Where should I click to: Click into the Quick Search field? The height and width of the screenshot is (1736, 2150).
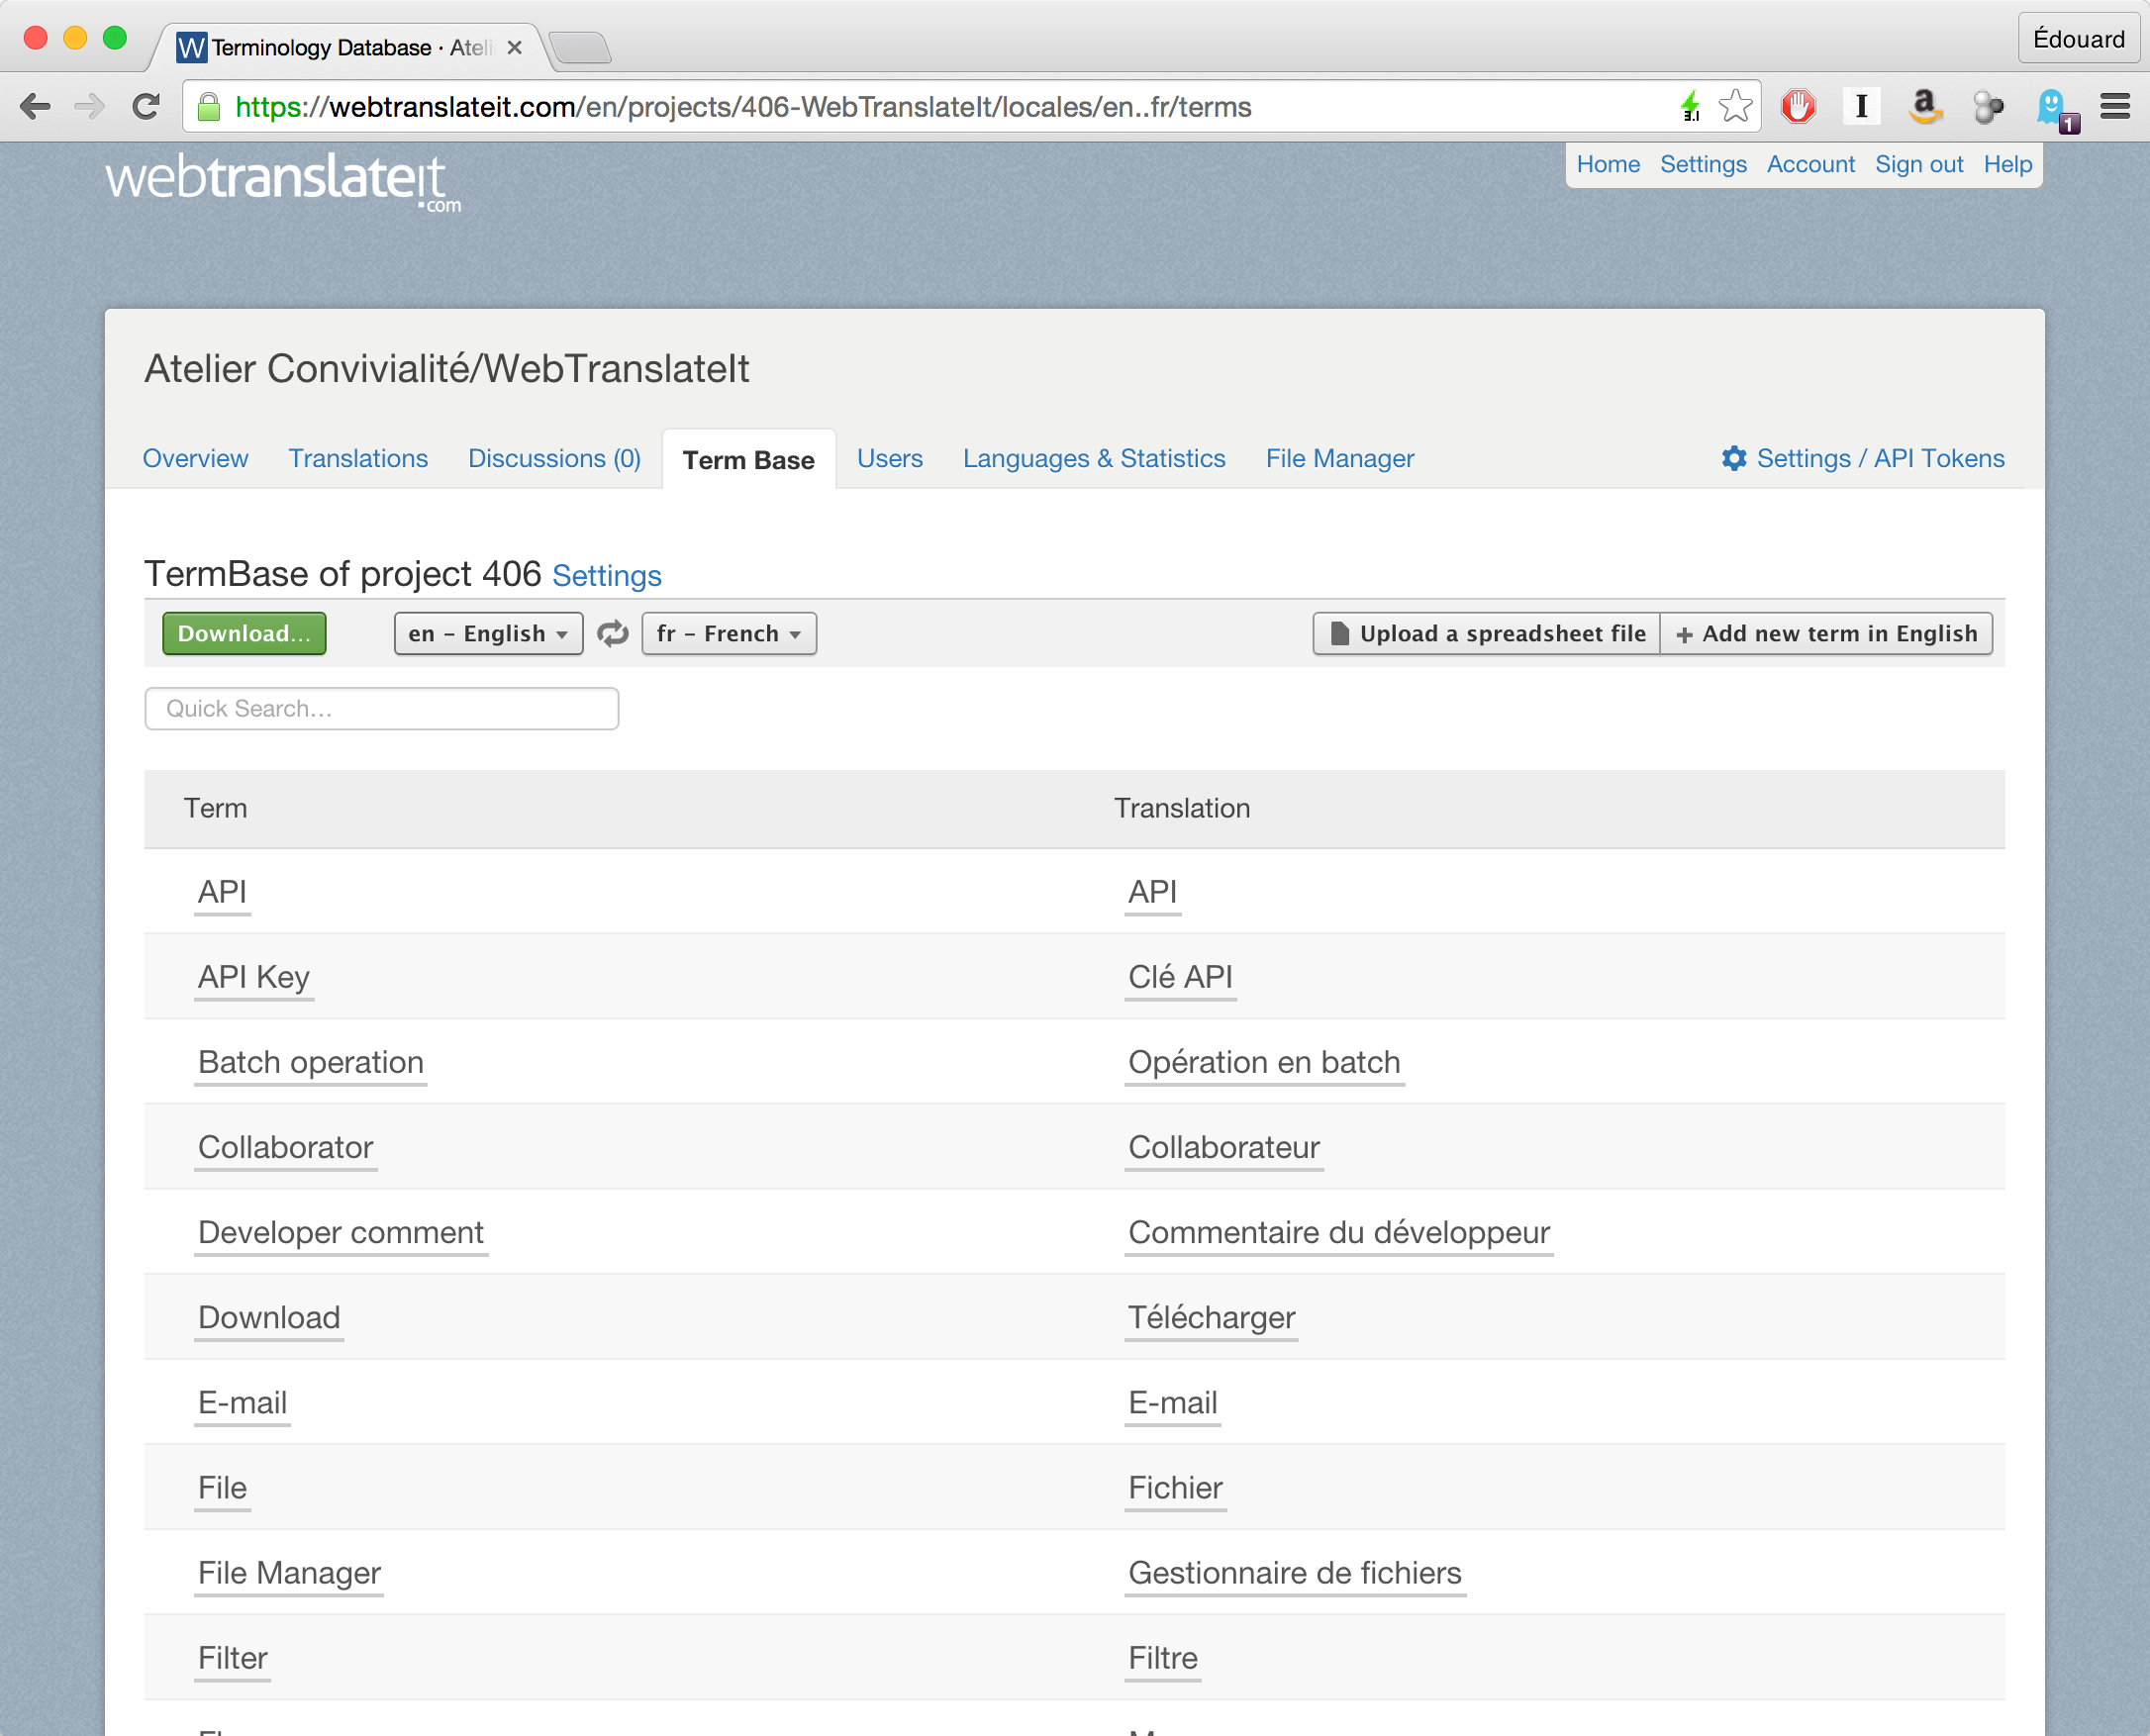(381, 708)
